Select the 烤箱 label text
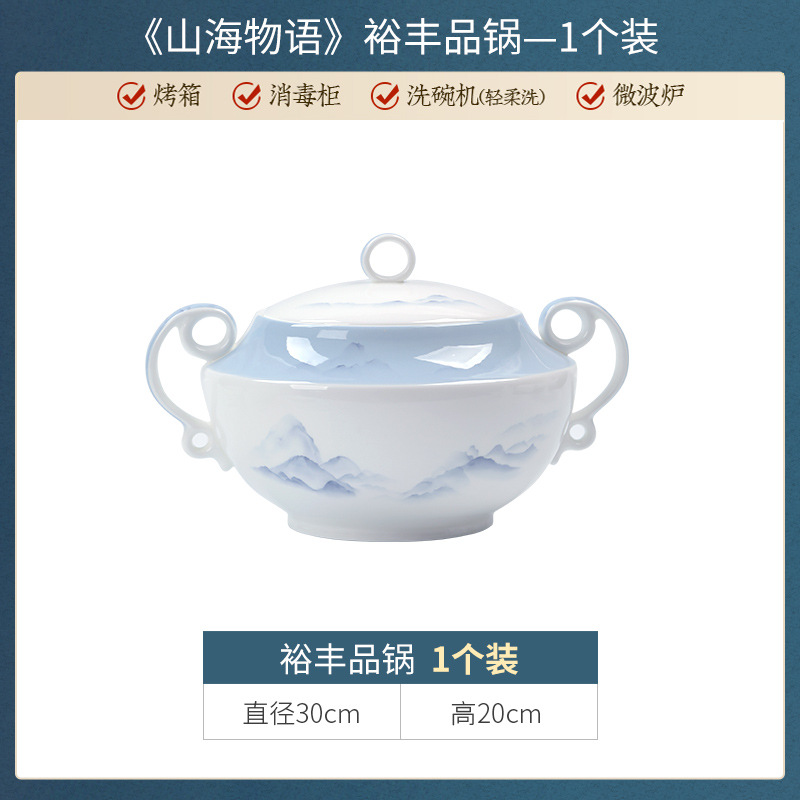 [x=177, y=95]
